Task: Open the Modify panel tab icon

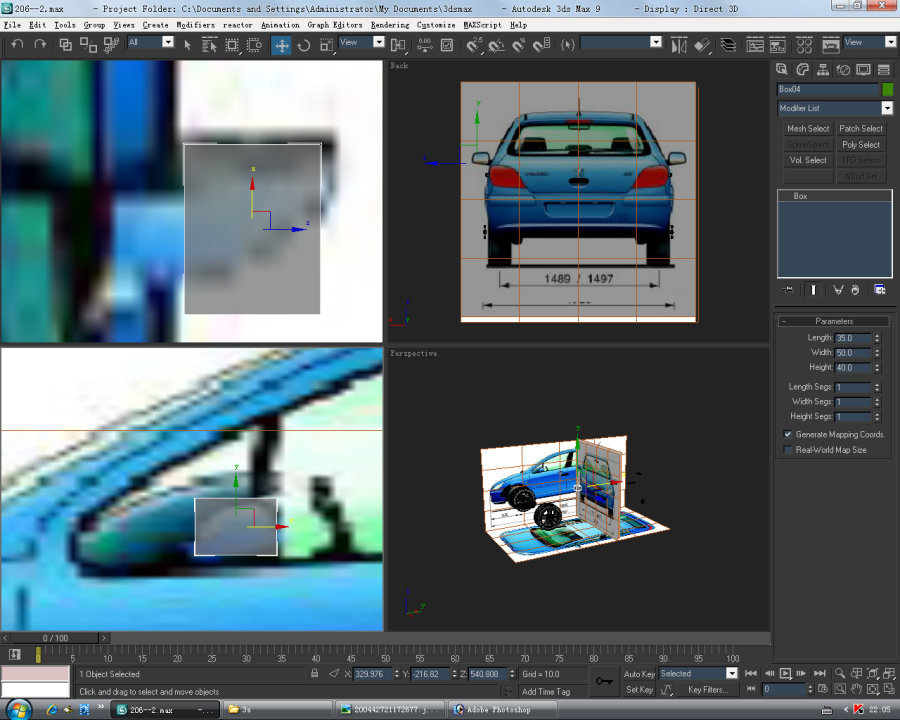Action: coord(802,69)
